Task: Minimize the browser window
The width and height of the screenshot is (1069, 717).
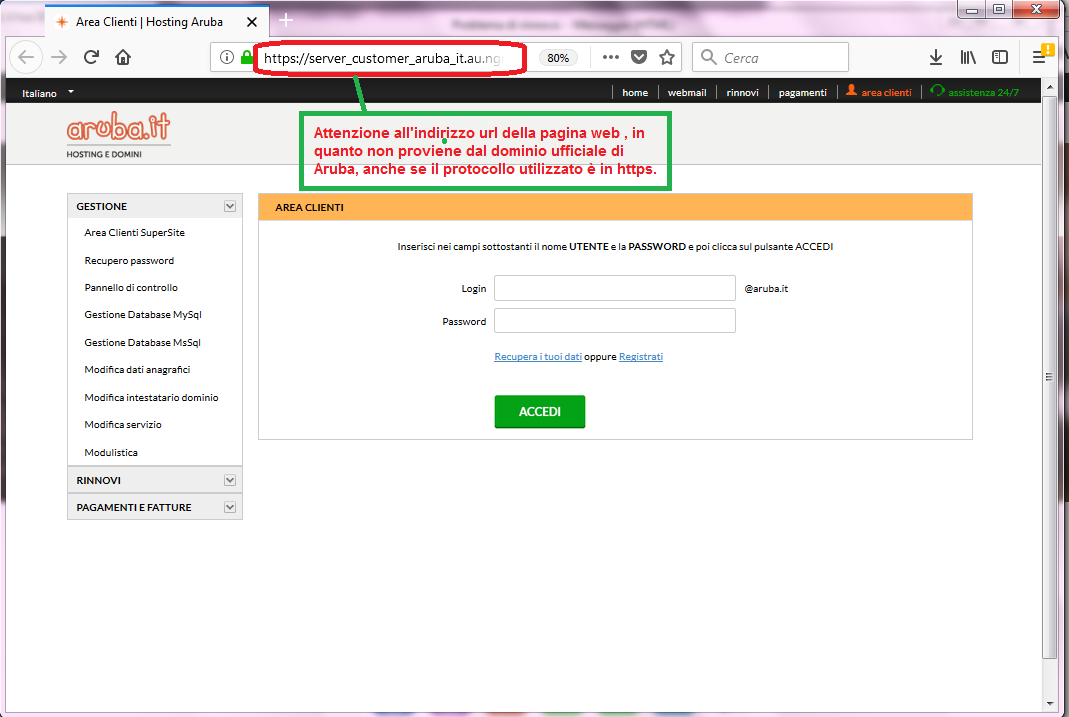Action: [x=972, y=10]
